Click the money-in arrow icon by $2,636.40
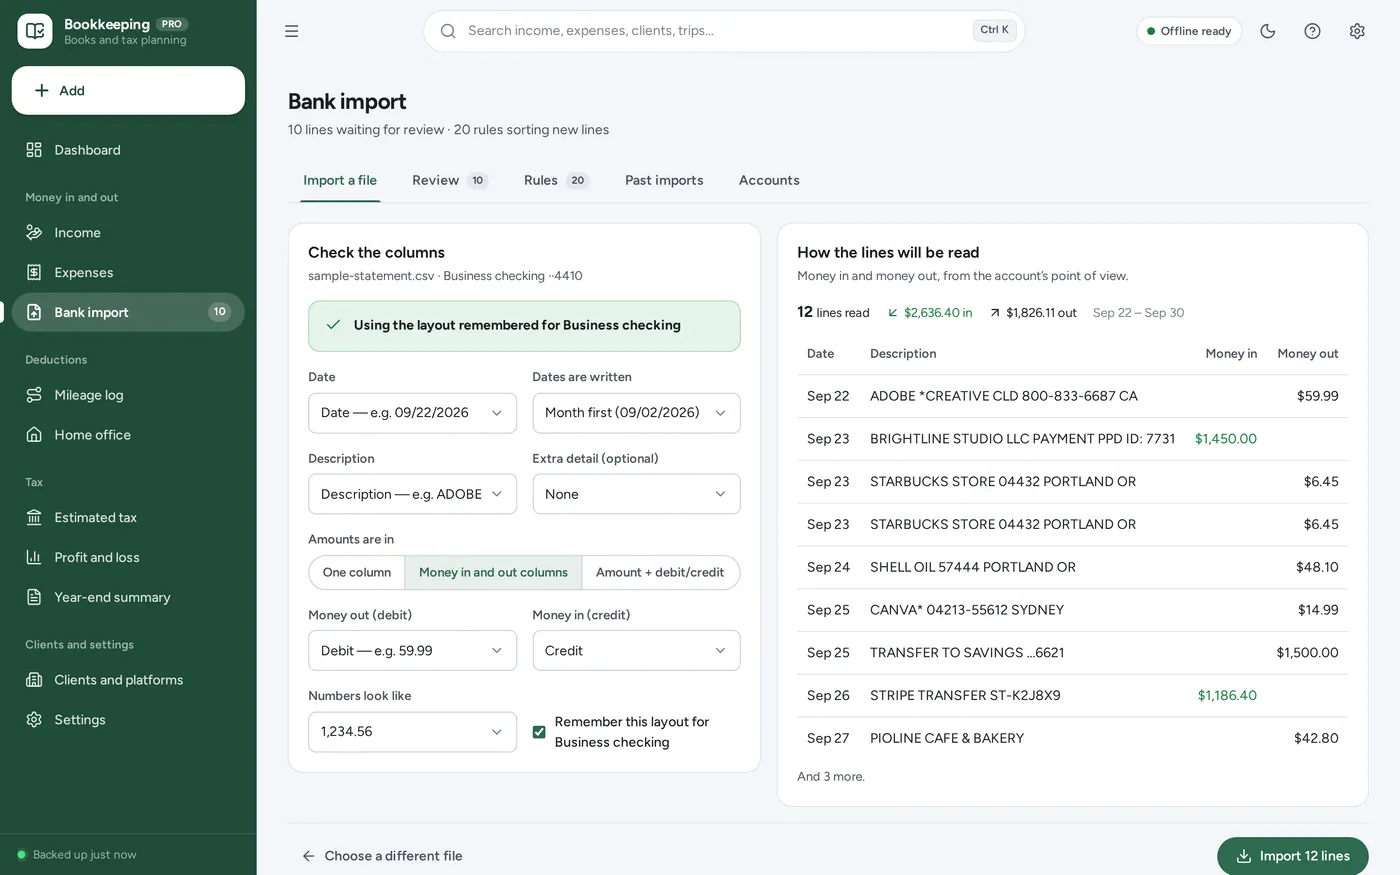Image resolution: width=1400 pixels, height=875 pixels. (x=893, y=313)
